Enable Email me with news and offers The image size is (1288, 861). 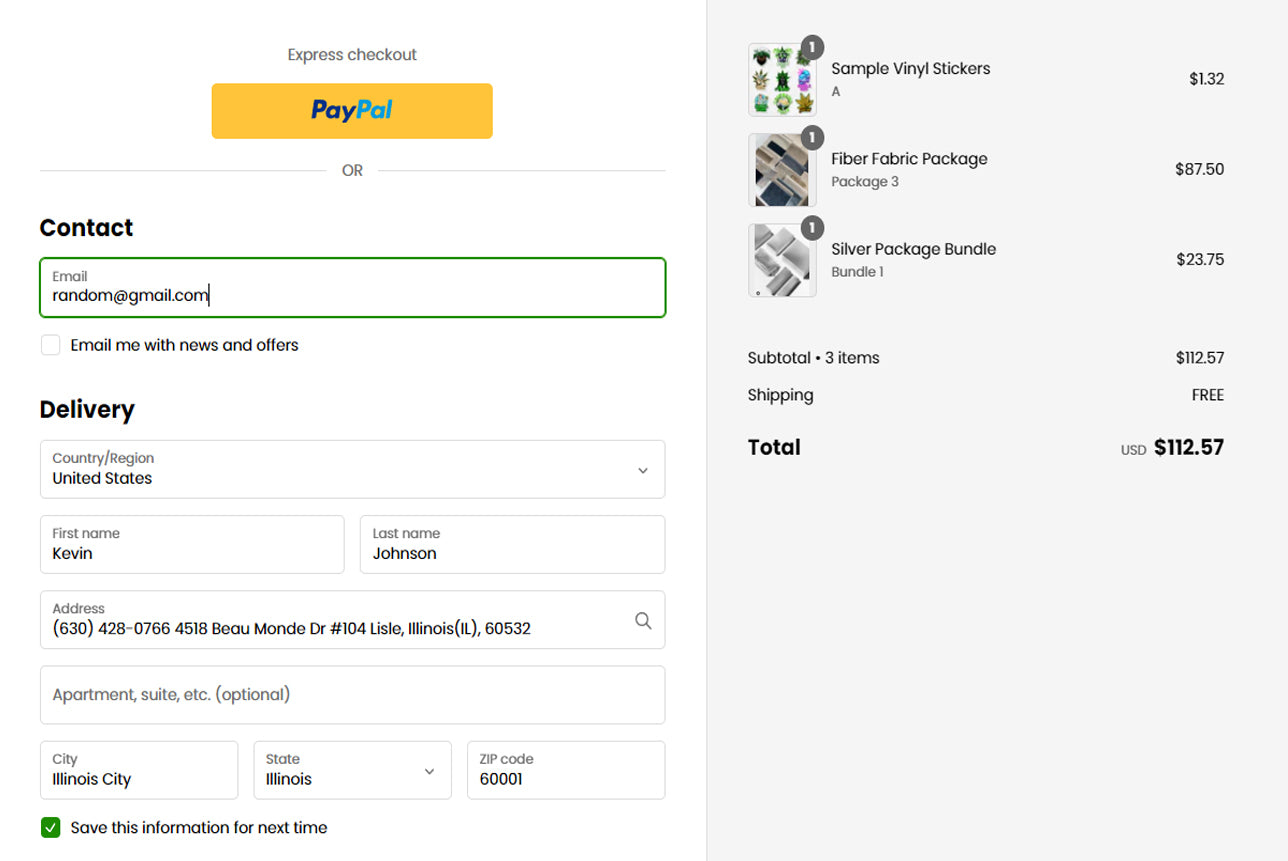(51, 345)
